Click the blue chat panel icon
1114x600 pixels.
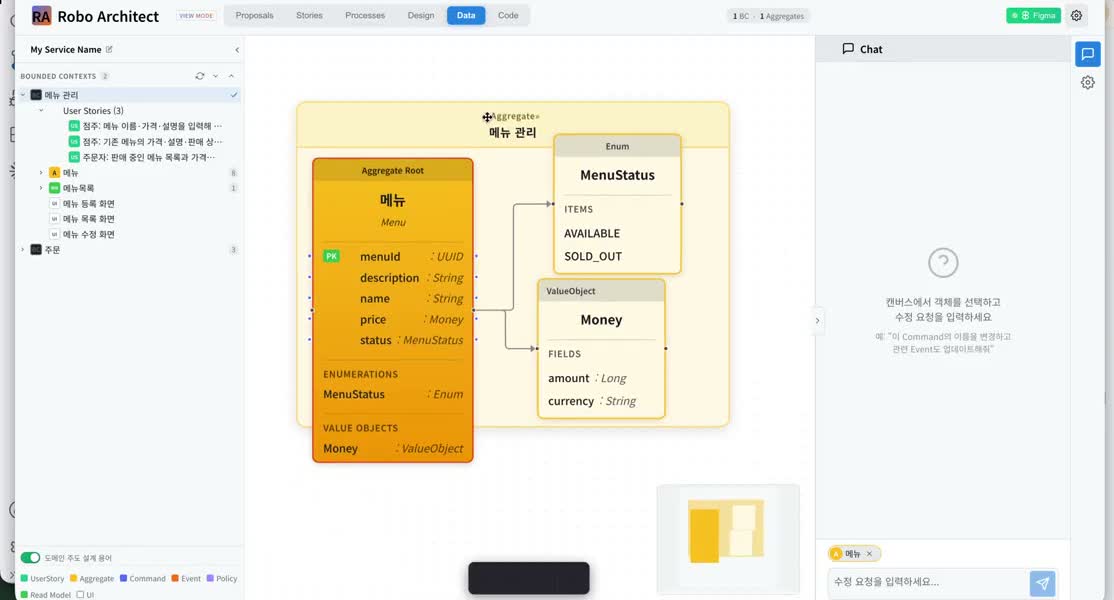click(x=1087, y=54)
